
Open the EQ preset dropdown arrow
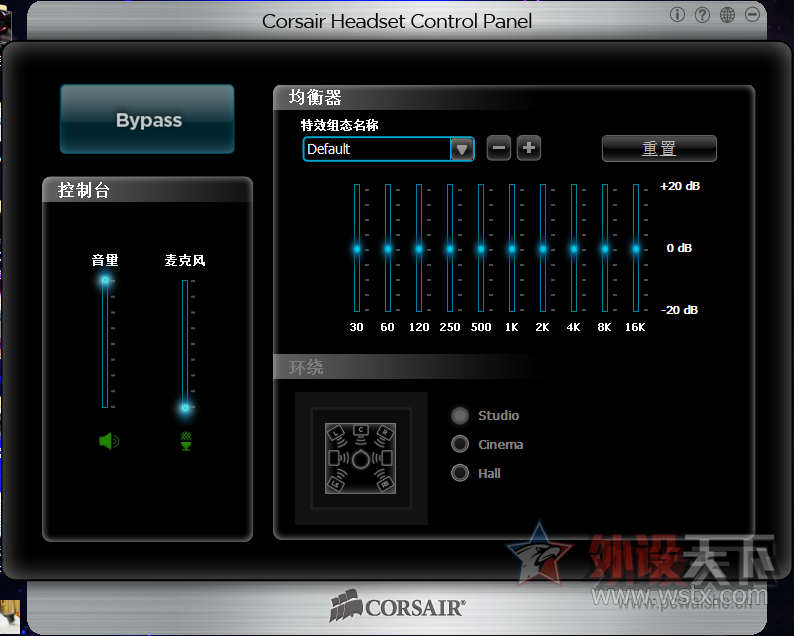pyautogui.click(x=462, y=149)
